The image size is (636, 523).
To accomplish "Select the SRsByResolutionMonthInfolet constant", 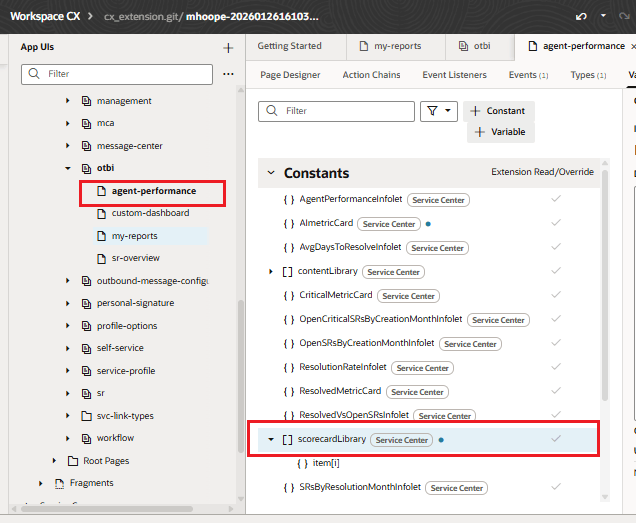I will 360,487.
